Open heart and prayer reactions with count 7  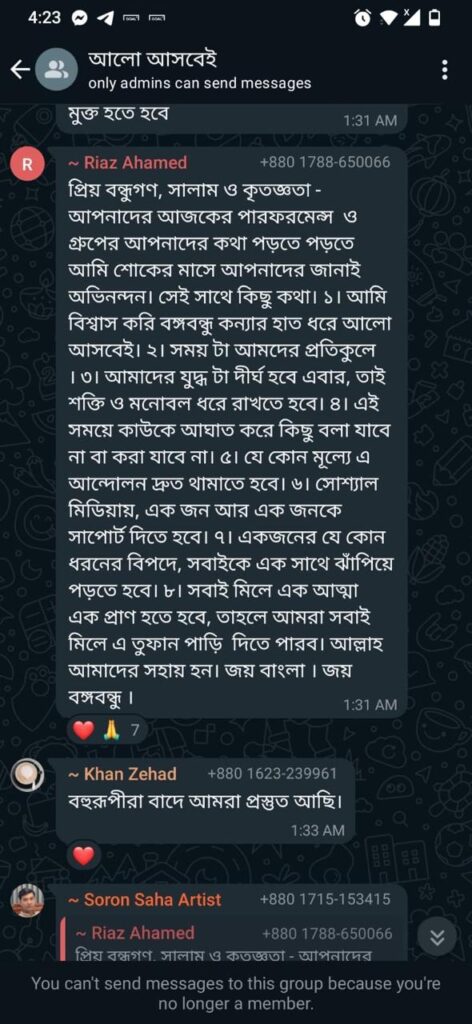pyautogui.click(x=107, y=731)
